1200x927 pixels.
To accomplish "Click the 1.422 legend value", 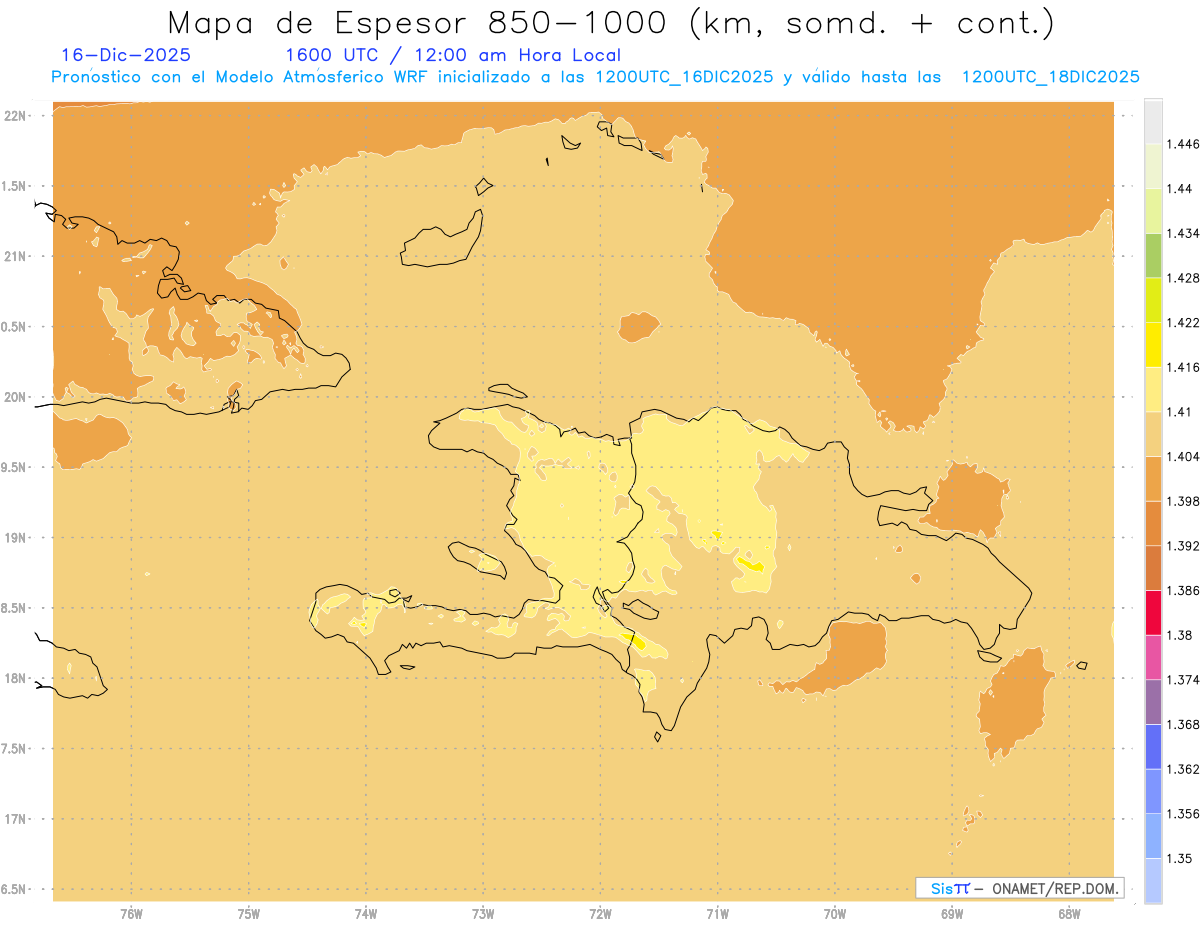I will 1183,322.
